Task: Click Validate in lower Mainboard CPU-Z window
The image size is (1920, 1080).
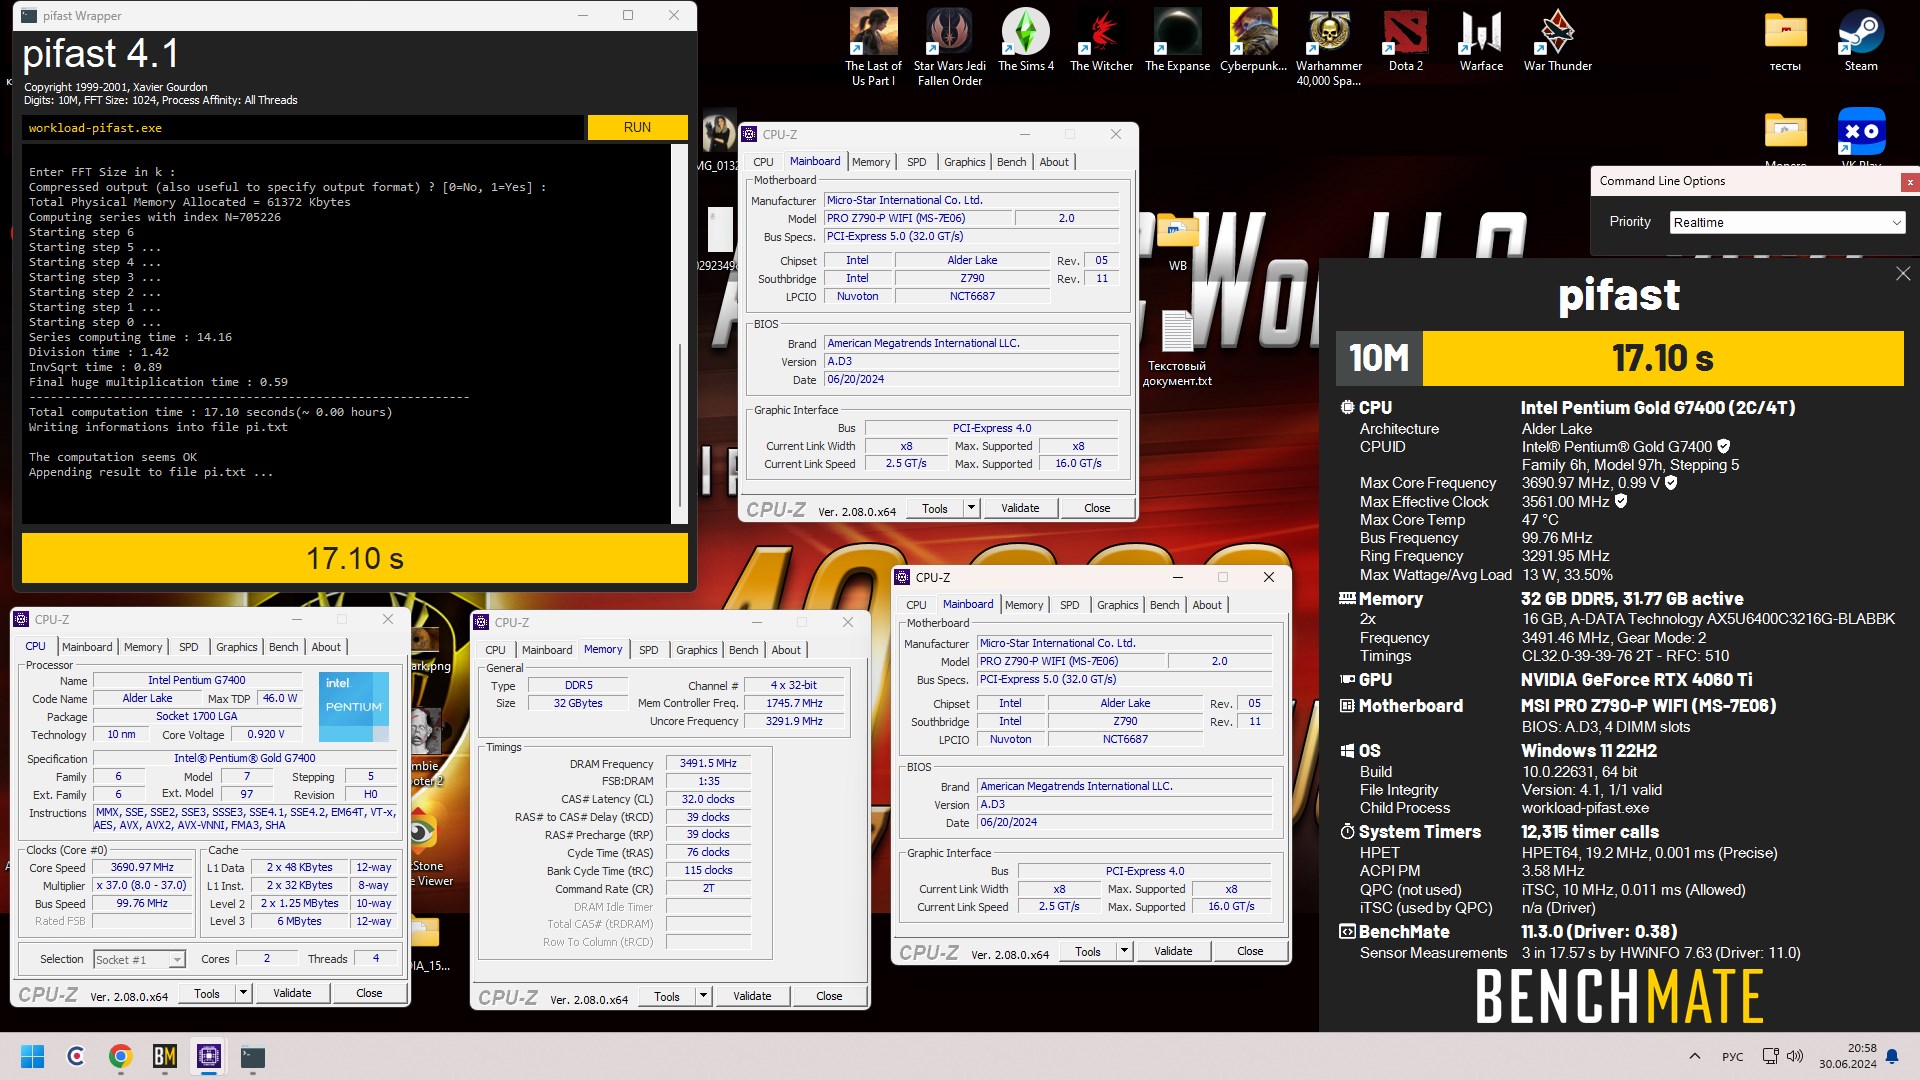Action: coord(1172,951)
